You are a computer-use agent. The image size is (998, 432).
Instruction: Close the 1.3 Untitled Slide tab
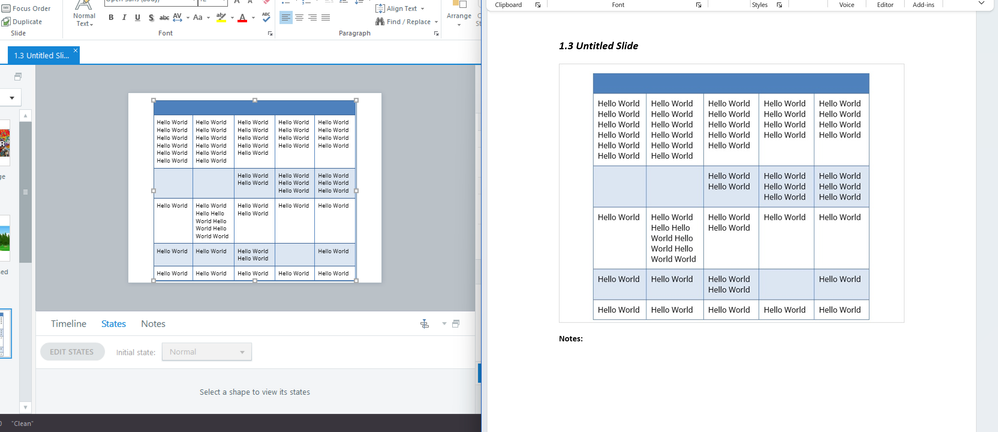(x=76, y=50)
